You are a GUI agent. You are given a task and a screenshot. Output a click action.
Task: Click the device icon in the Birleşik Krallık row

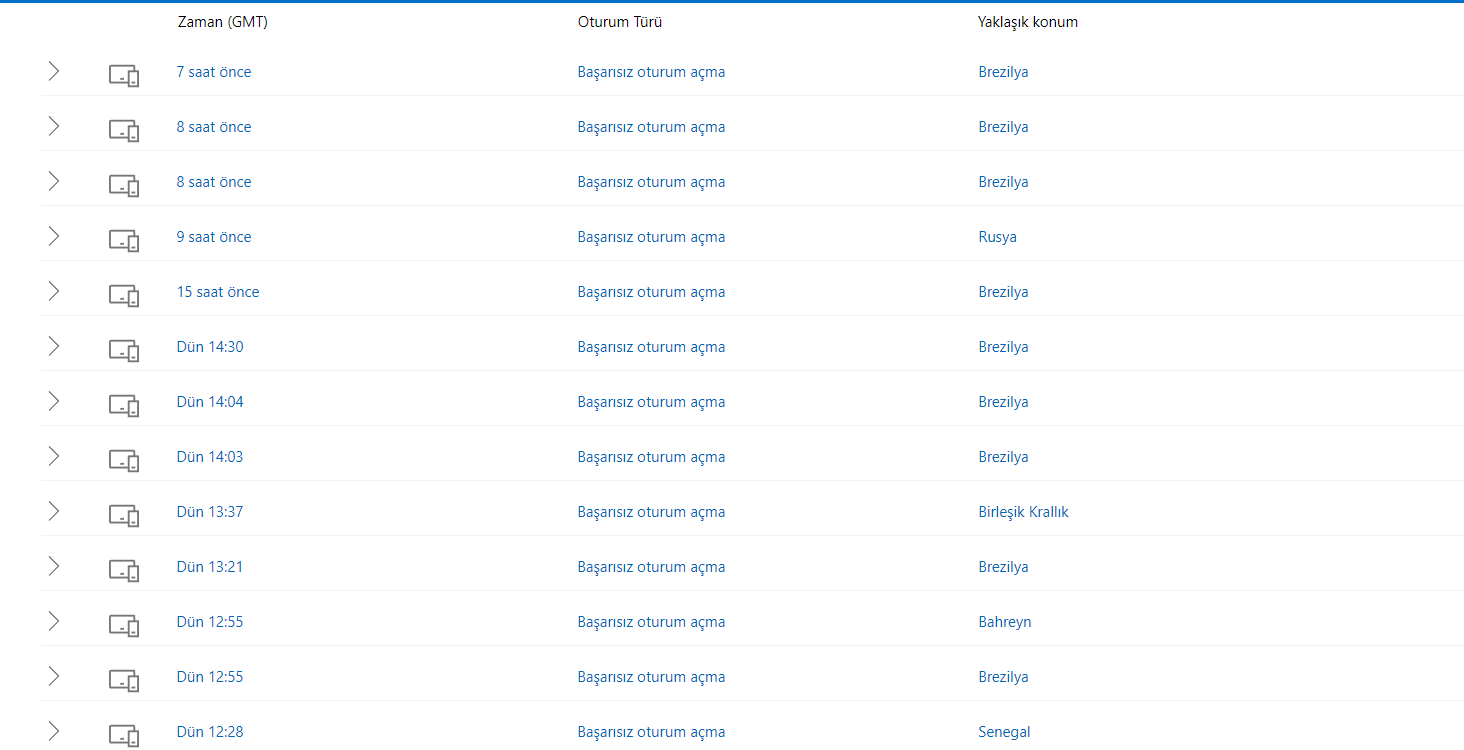[124, 514]
